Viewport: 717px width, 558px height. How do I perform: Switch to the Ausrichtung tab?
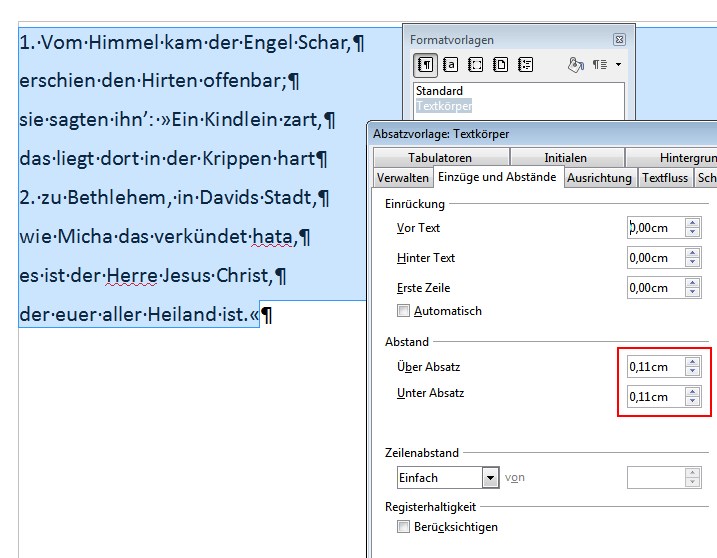599,178
